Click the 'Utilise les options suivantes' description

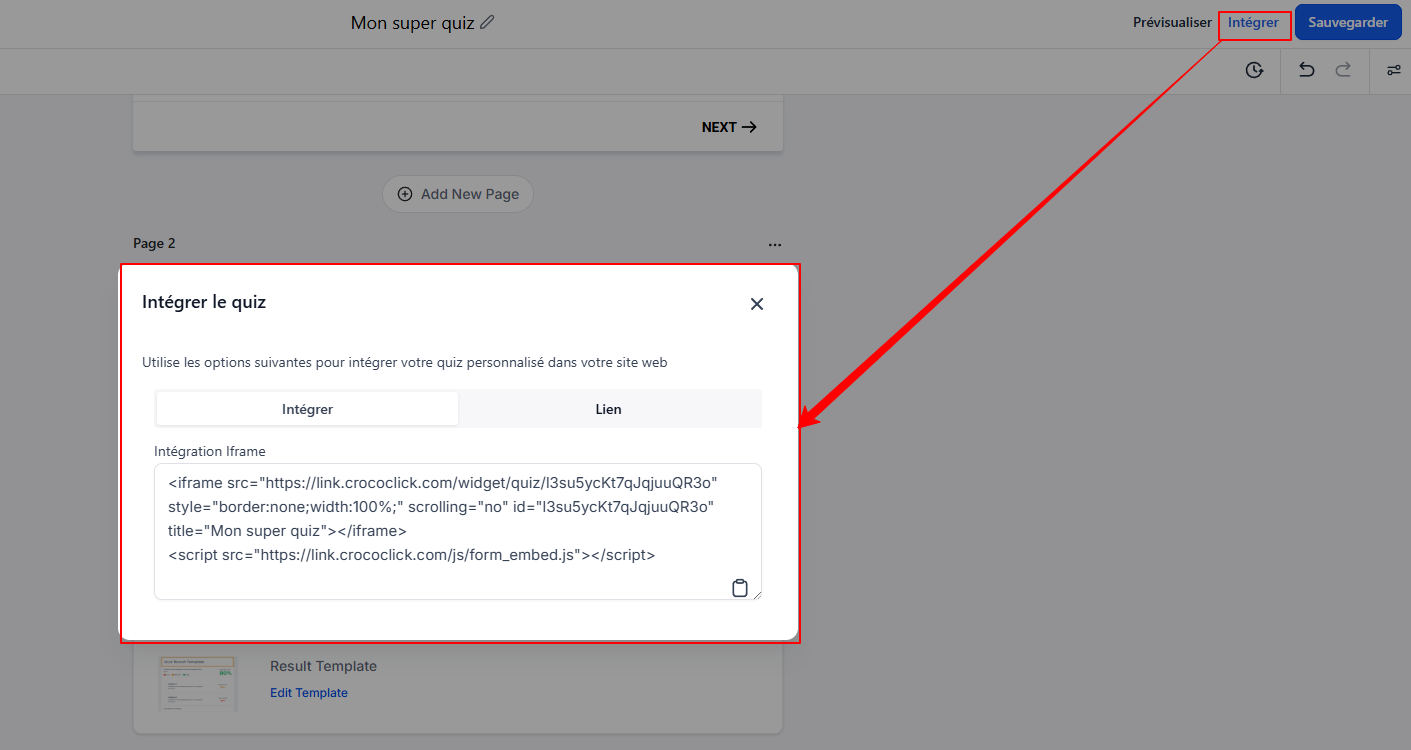click(x=404, y=362)
